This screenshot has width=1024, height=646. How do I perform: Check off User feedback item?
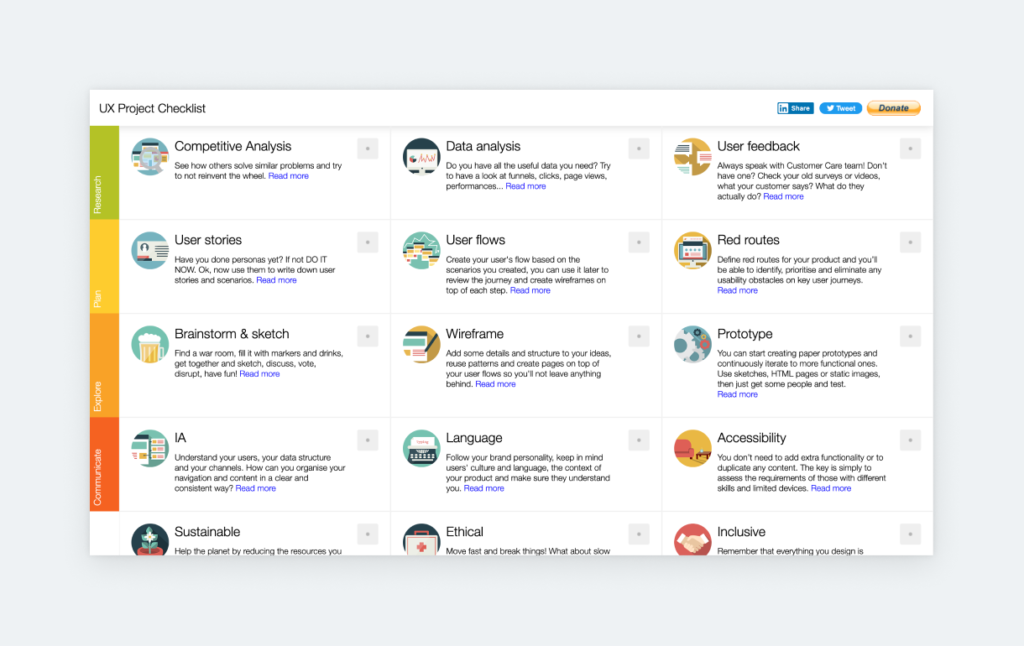[x=910, y=148]
